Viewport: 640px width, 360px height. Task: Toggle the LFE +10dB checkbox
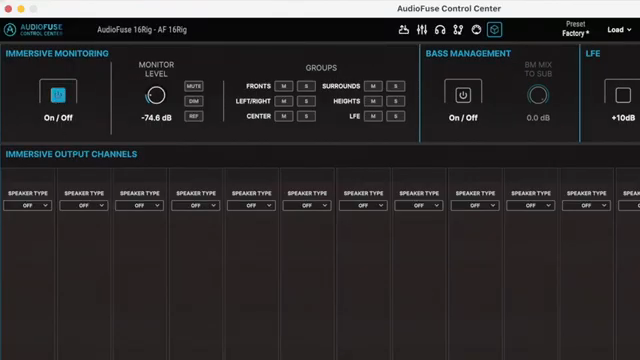click(x=623, y=95)
